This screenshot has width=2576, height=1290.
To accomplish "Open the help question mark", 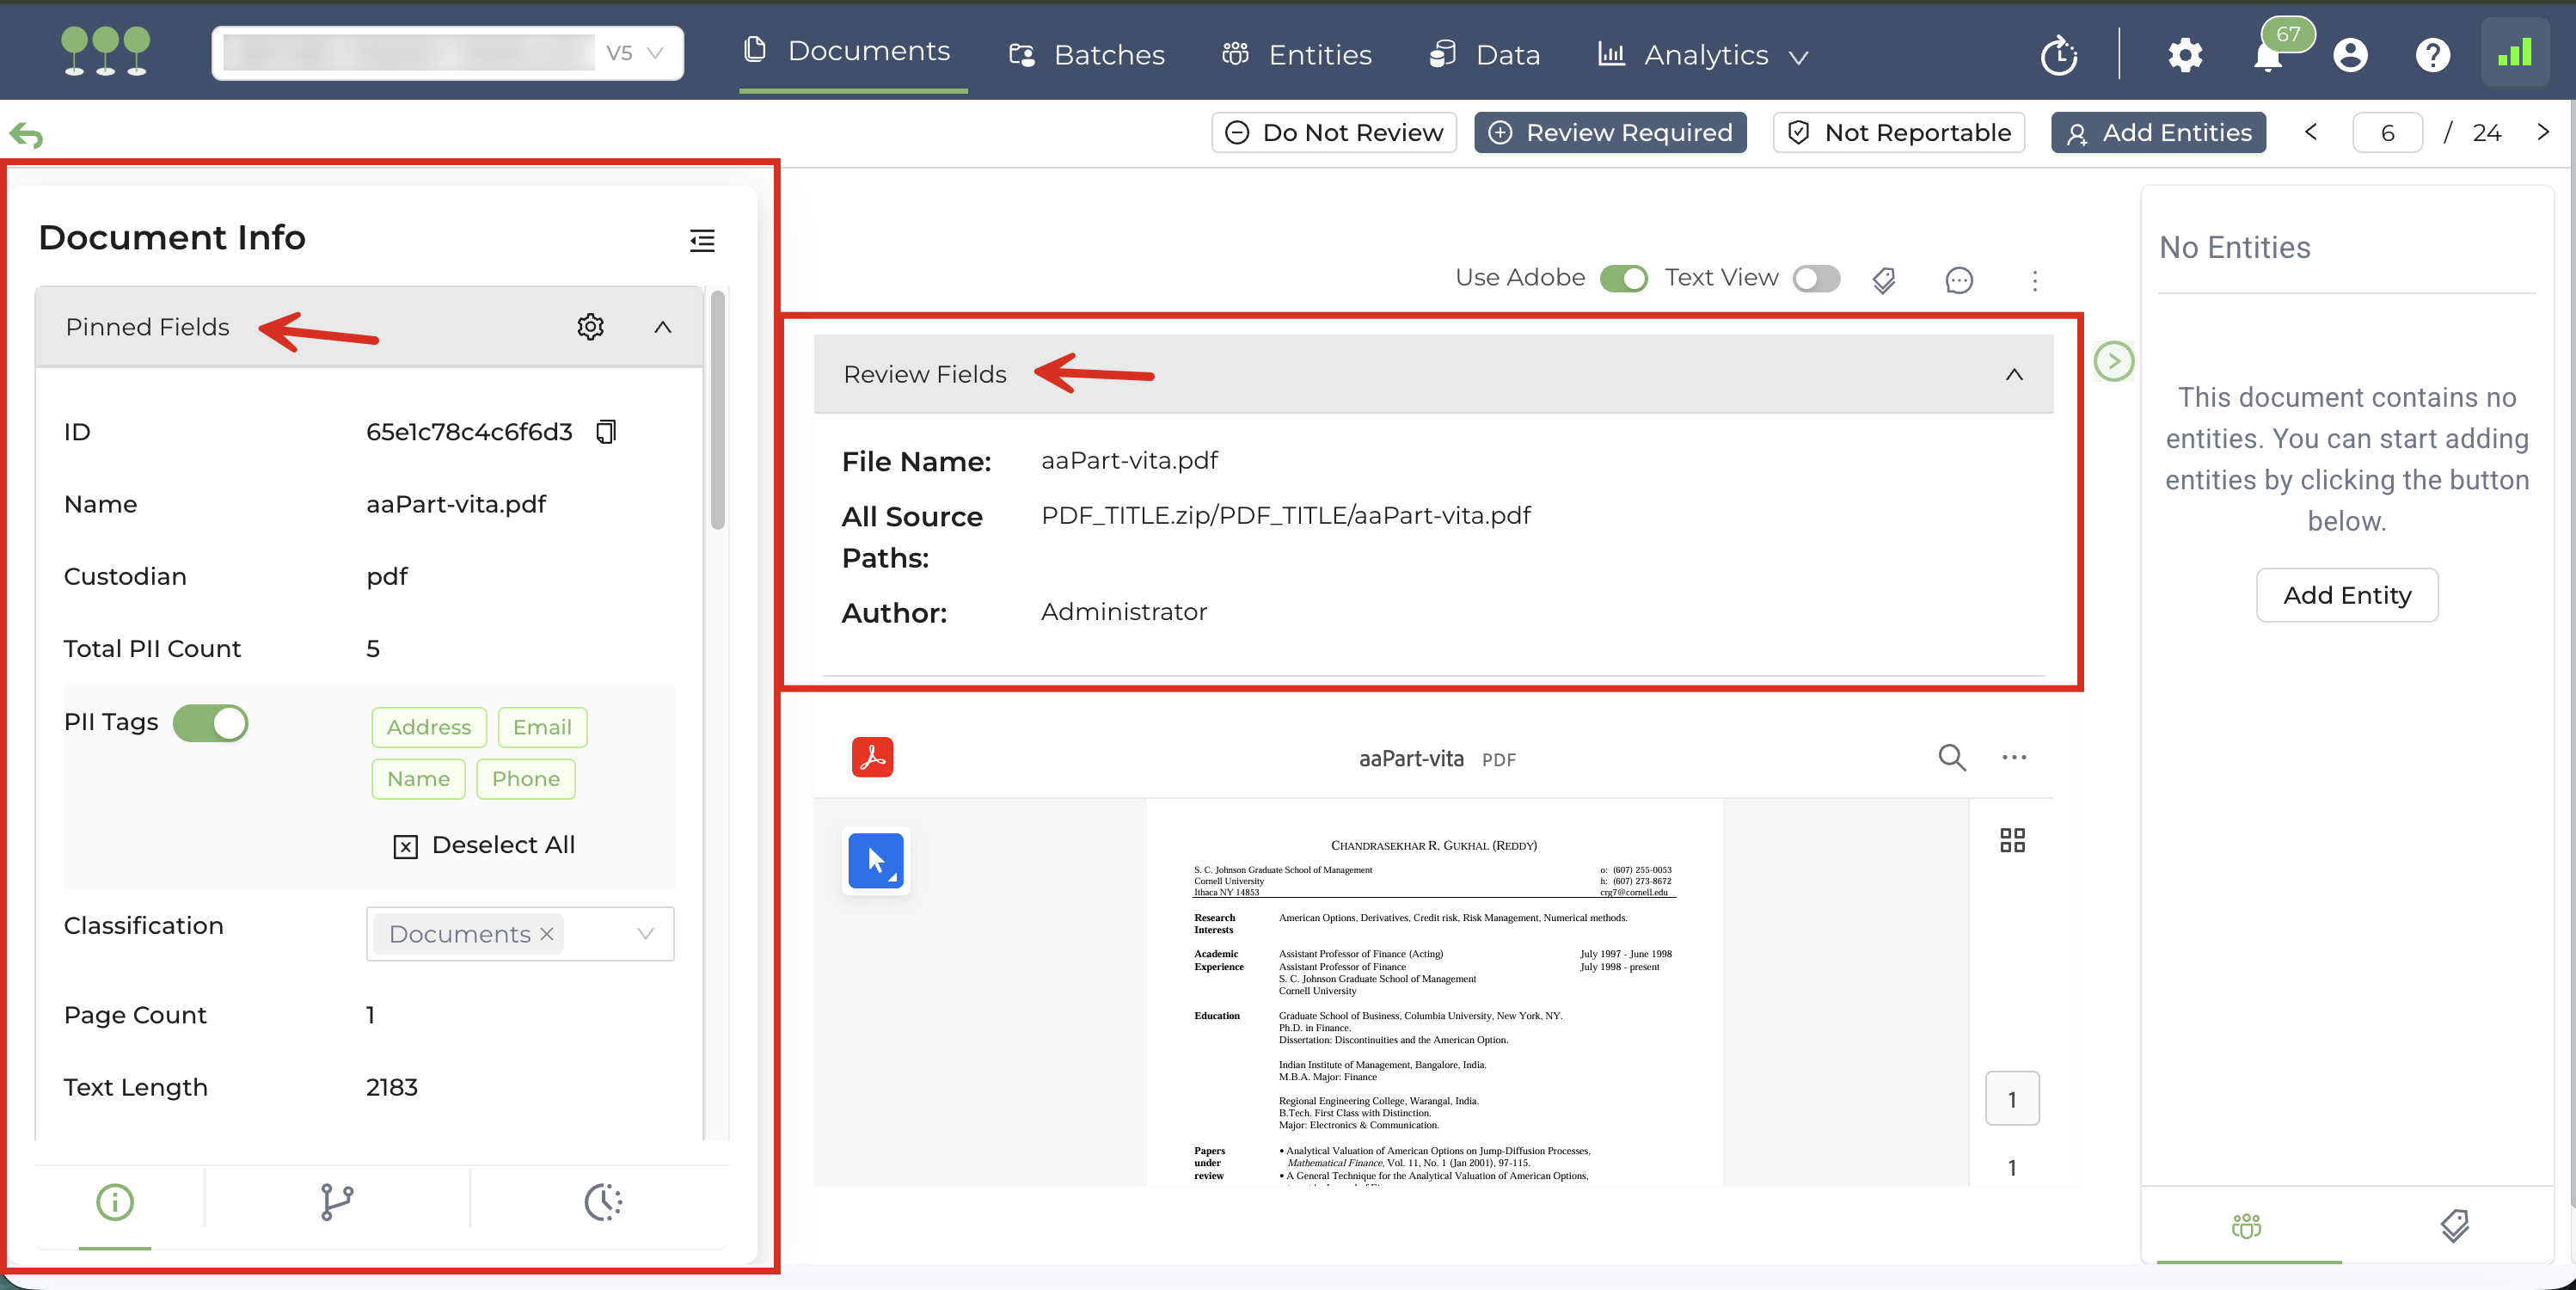I will pos(2432,55).
